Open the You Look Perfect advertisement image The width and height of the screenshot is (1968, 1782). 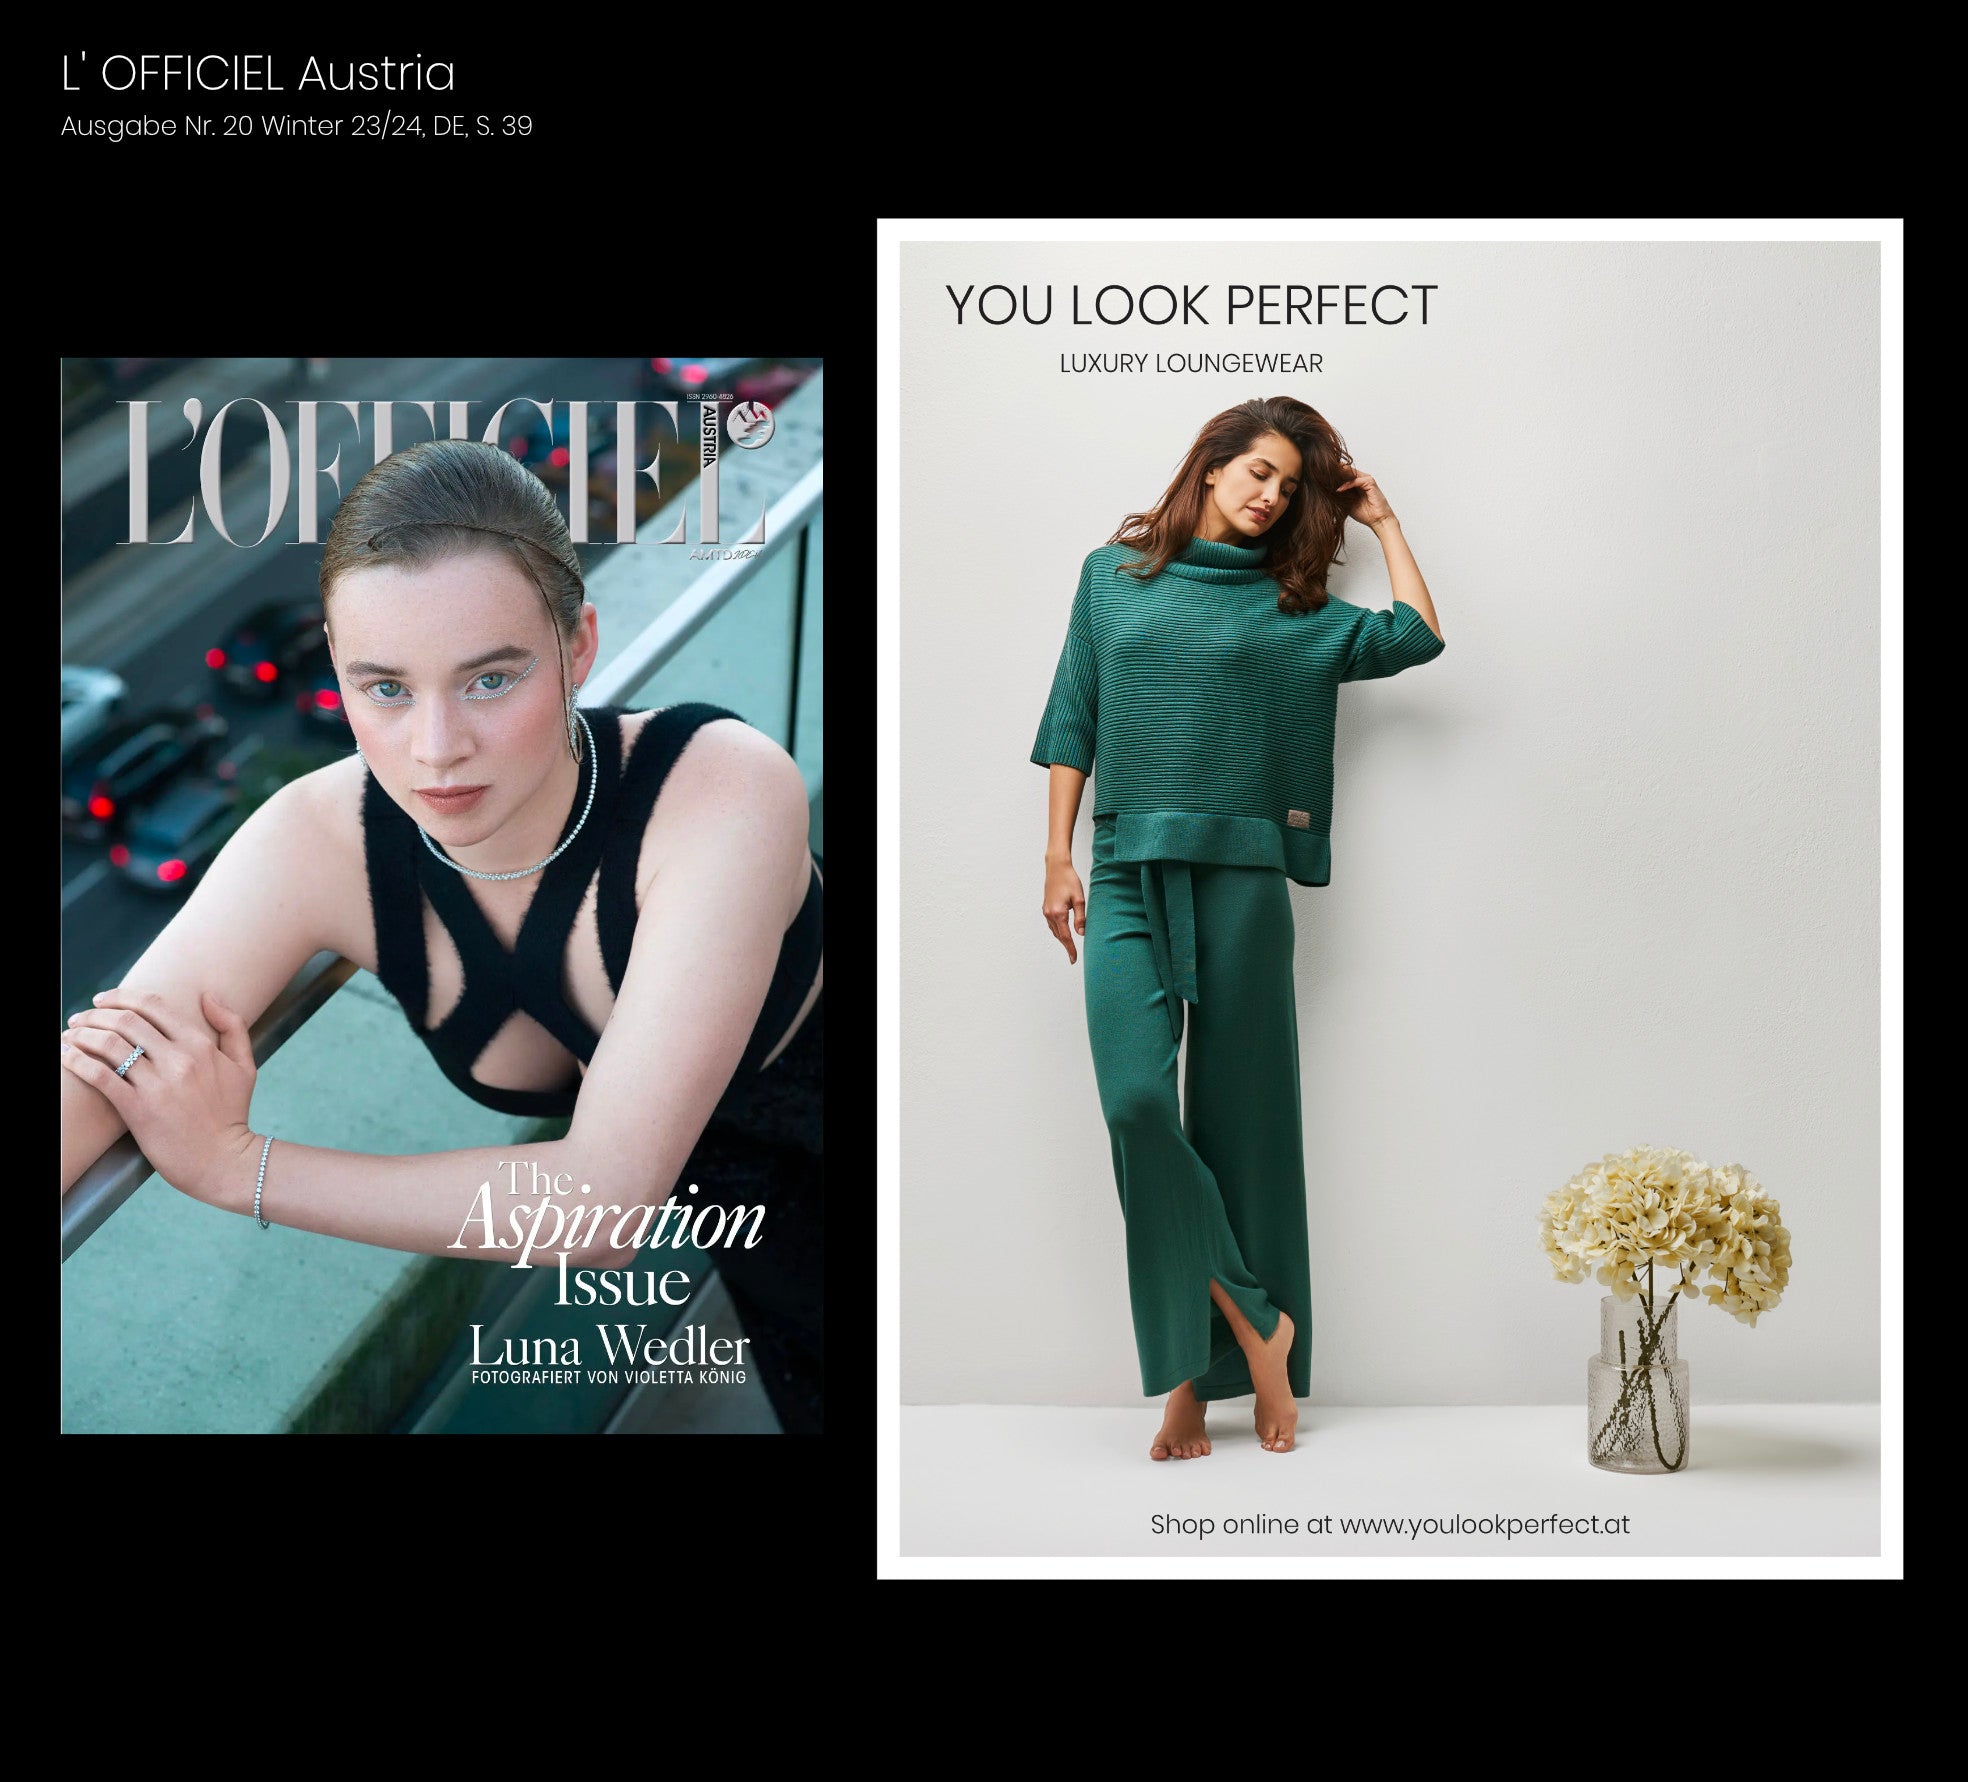tap(1390, 898)
